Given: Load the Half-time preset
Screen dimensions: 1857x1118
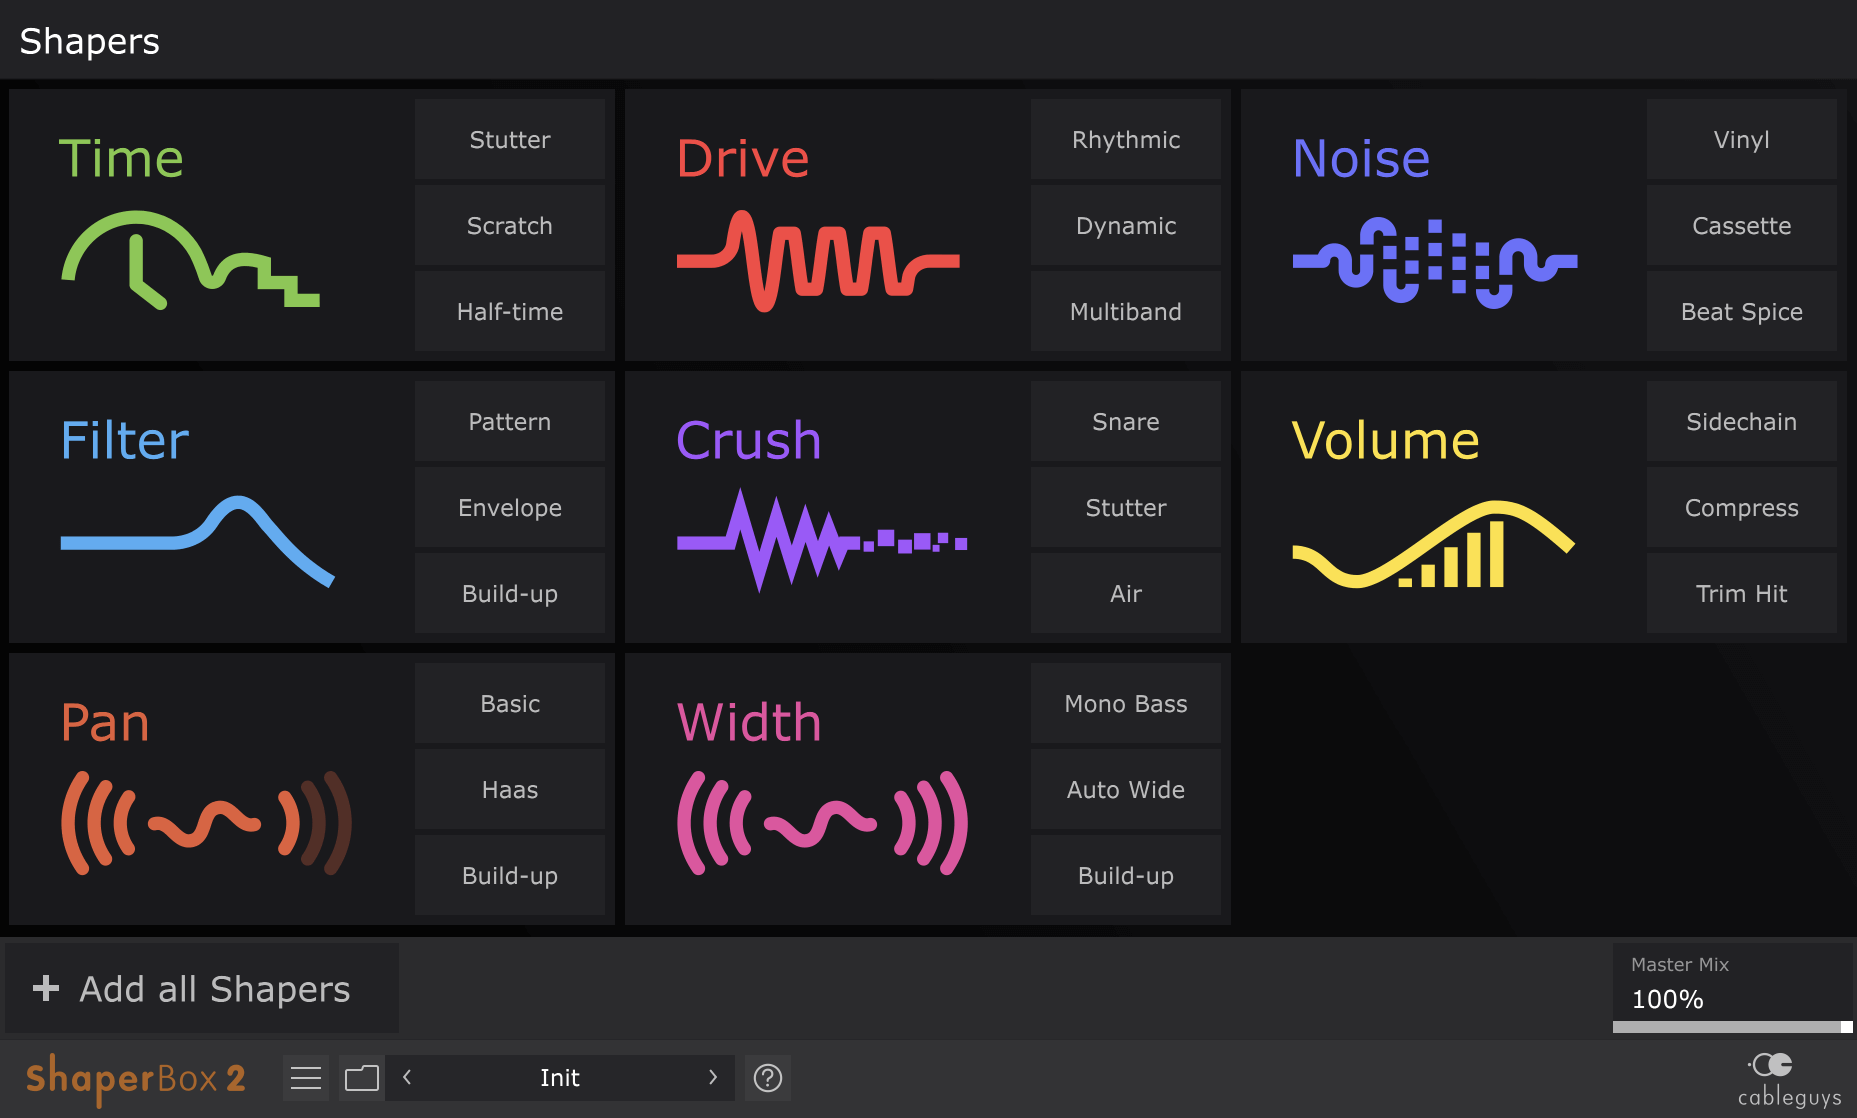Looking at the screenshot, I should [x=510, y=311].
